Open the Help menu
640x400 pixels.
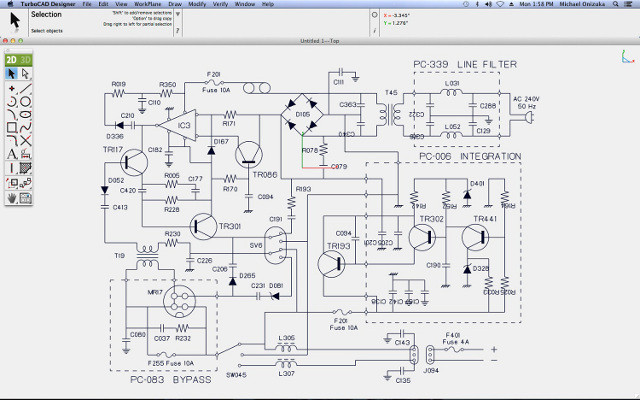[x=268, y=4]
